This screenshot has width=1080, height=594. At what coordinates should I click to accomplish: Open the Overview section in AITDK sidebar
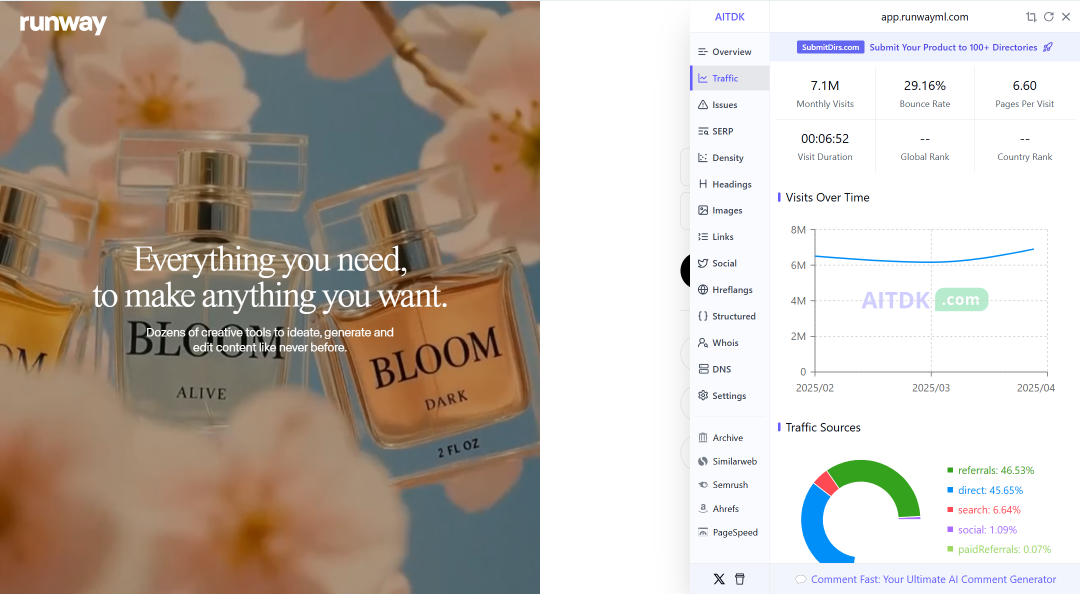click(x=729, y=52)
